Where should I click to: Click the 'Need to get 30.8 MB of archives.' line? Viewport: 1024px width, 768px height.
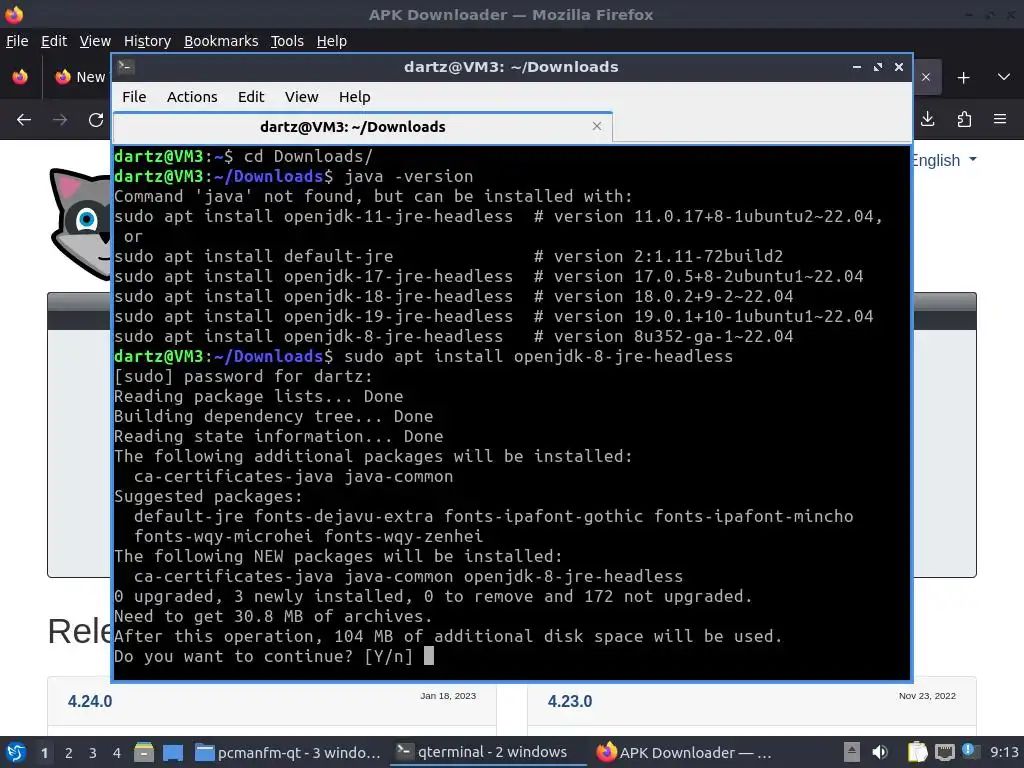(x=274, y=616)
